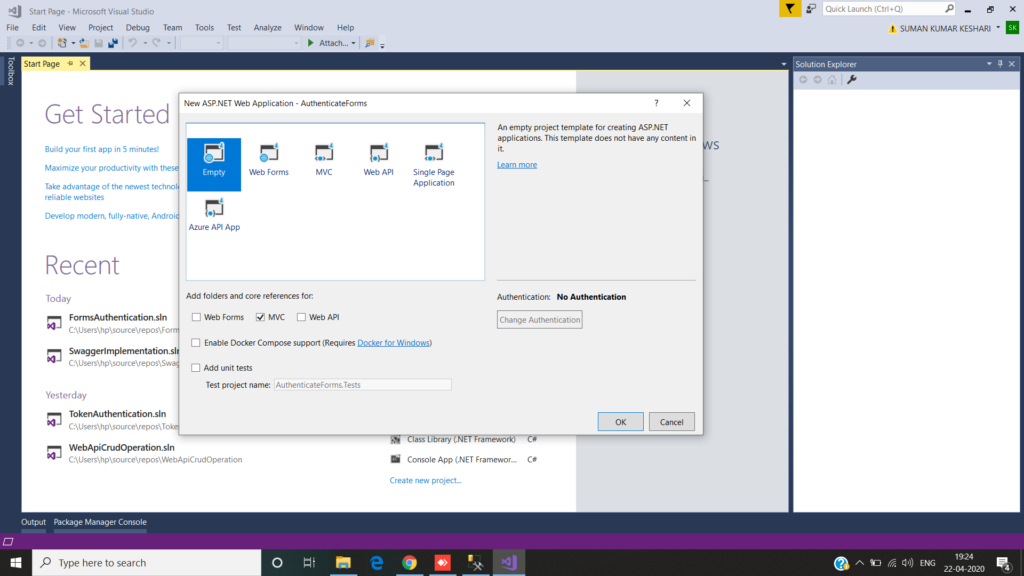The width and height of the screenshot is (1024, 576).
Task: Select the Empty project template
Action: [x=214, y=164]
